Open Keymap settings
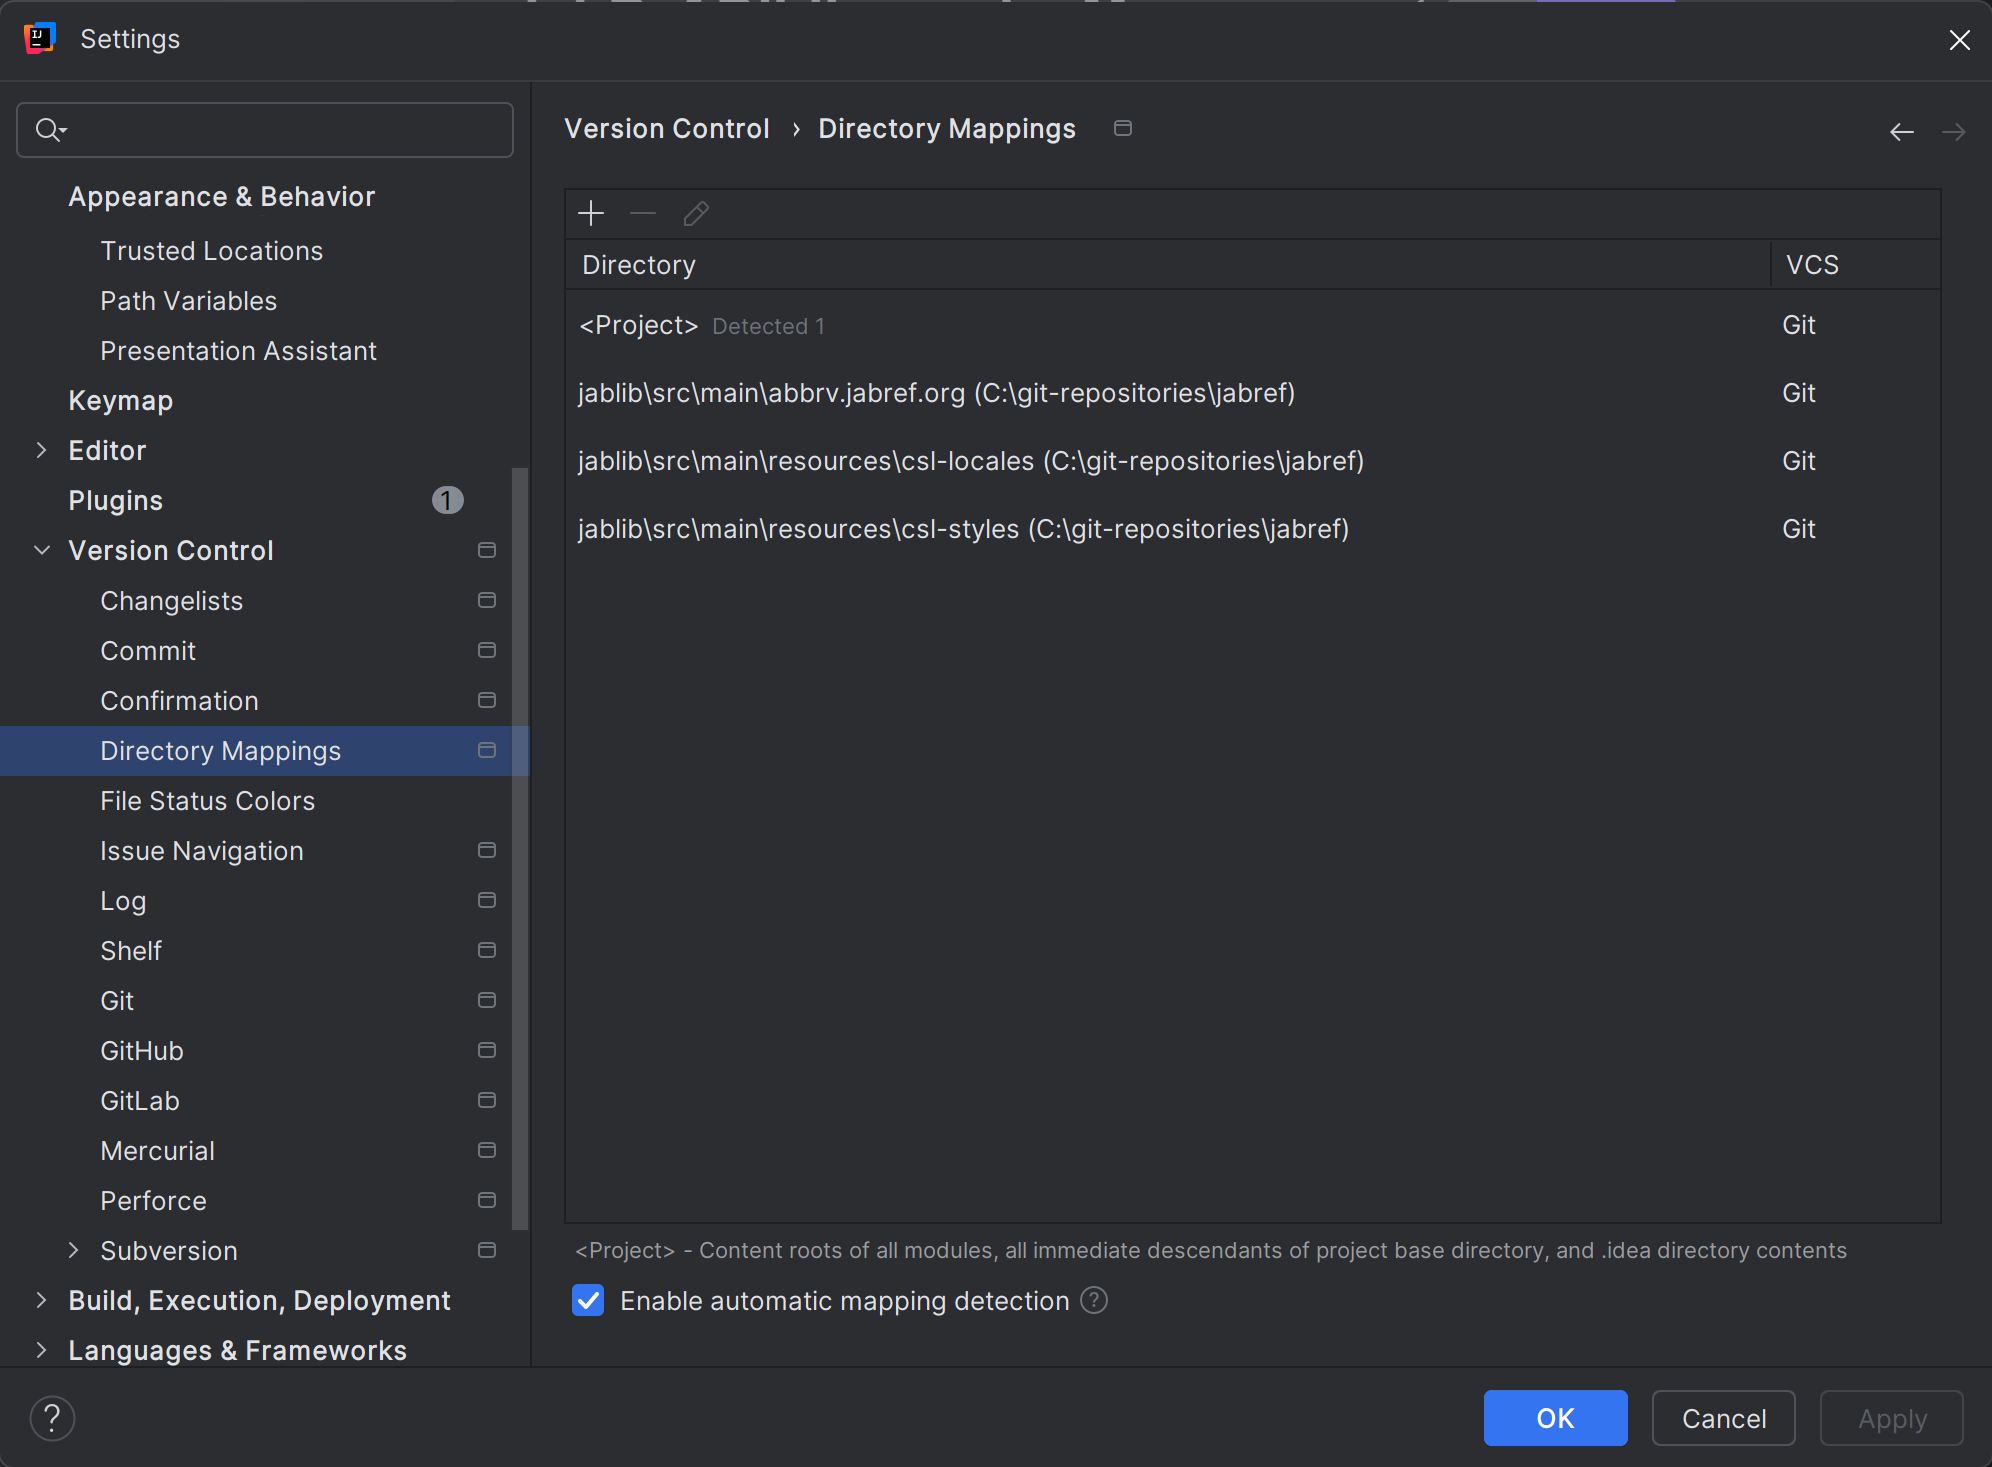Screen dimensions: 1992x1467 coord(121,401)
